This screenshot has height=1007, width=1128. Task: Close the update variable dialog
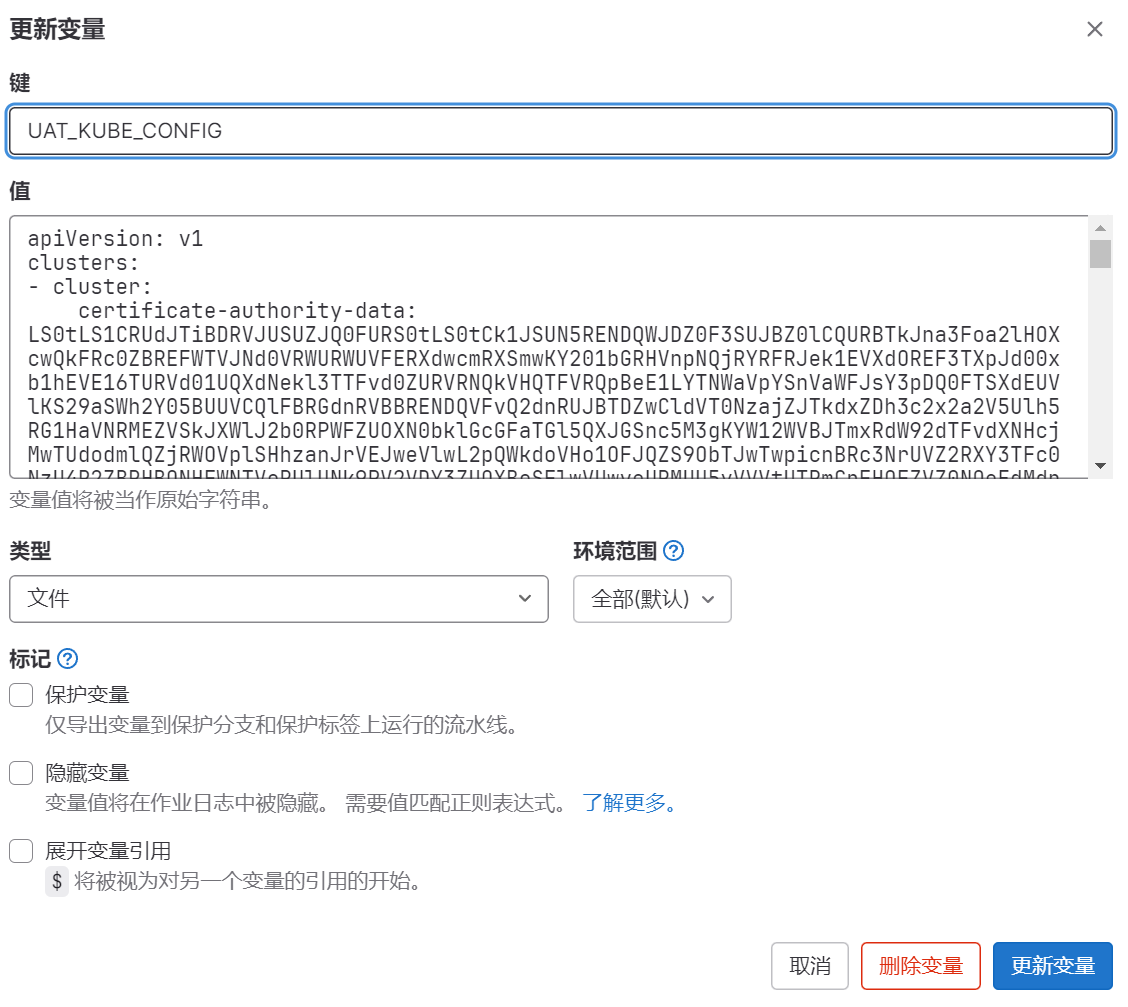[x=1095, y=29]
